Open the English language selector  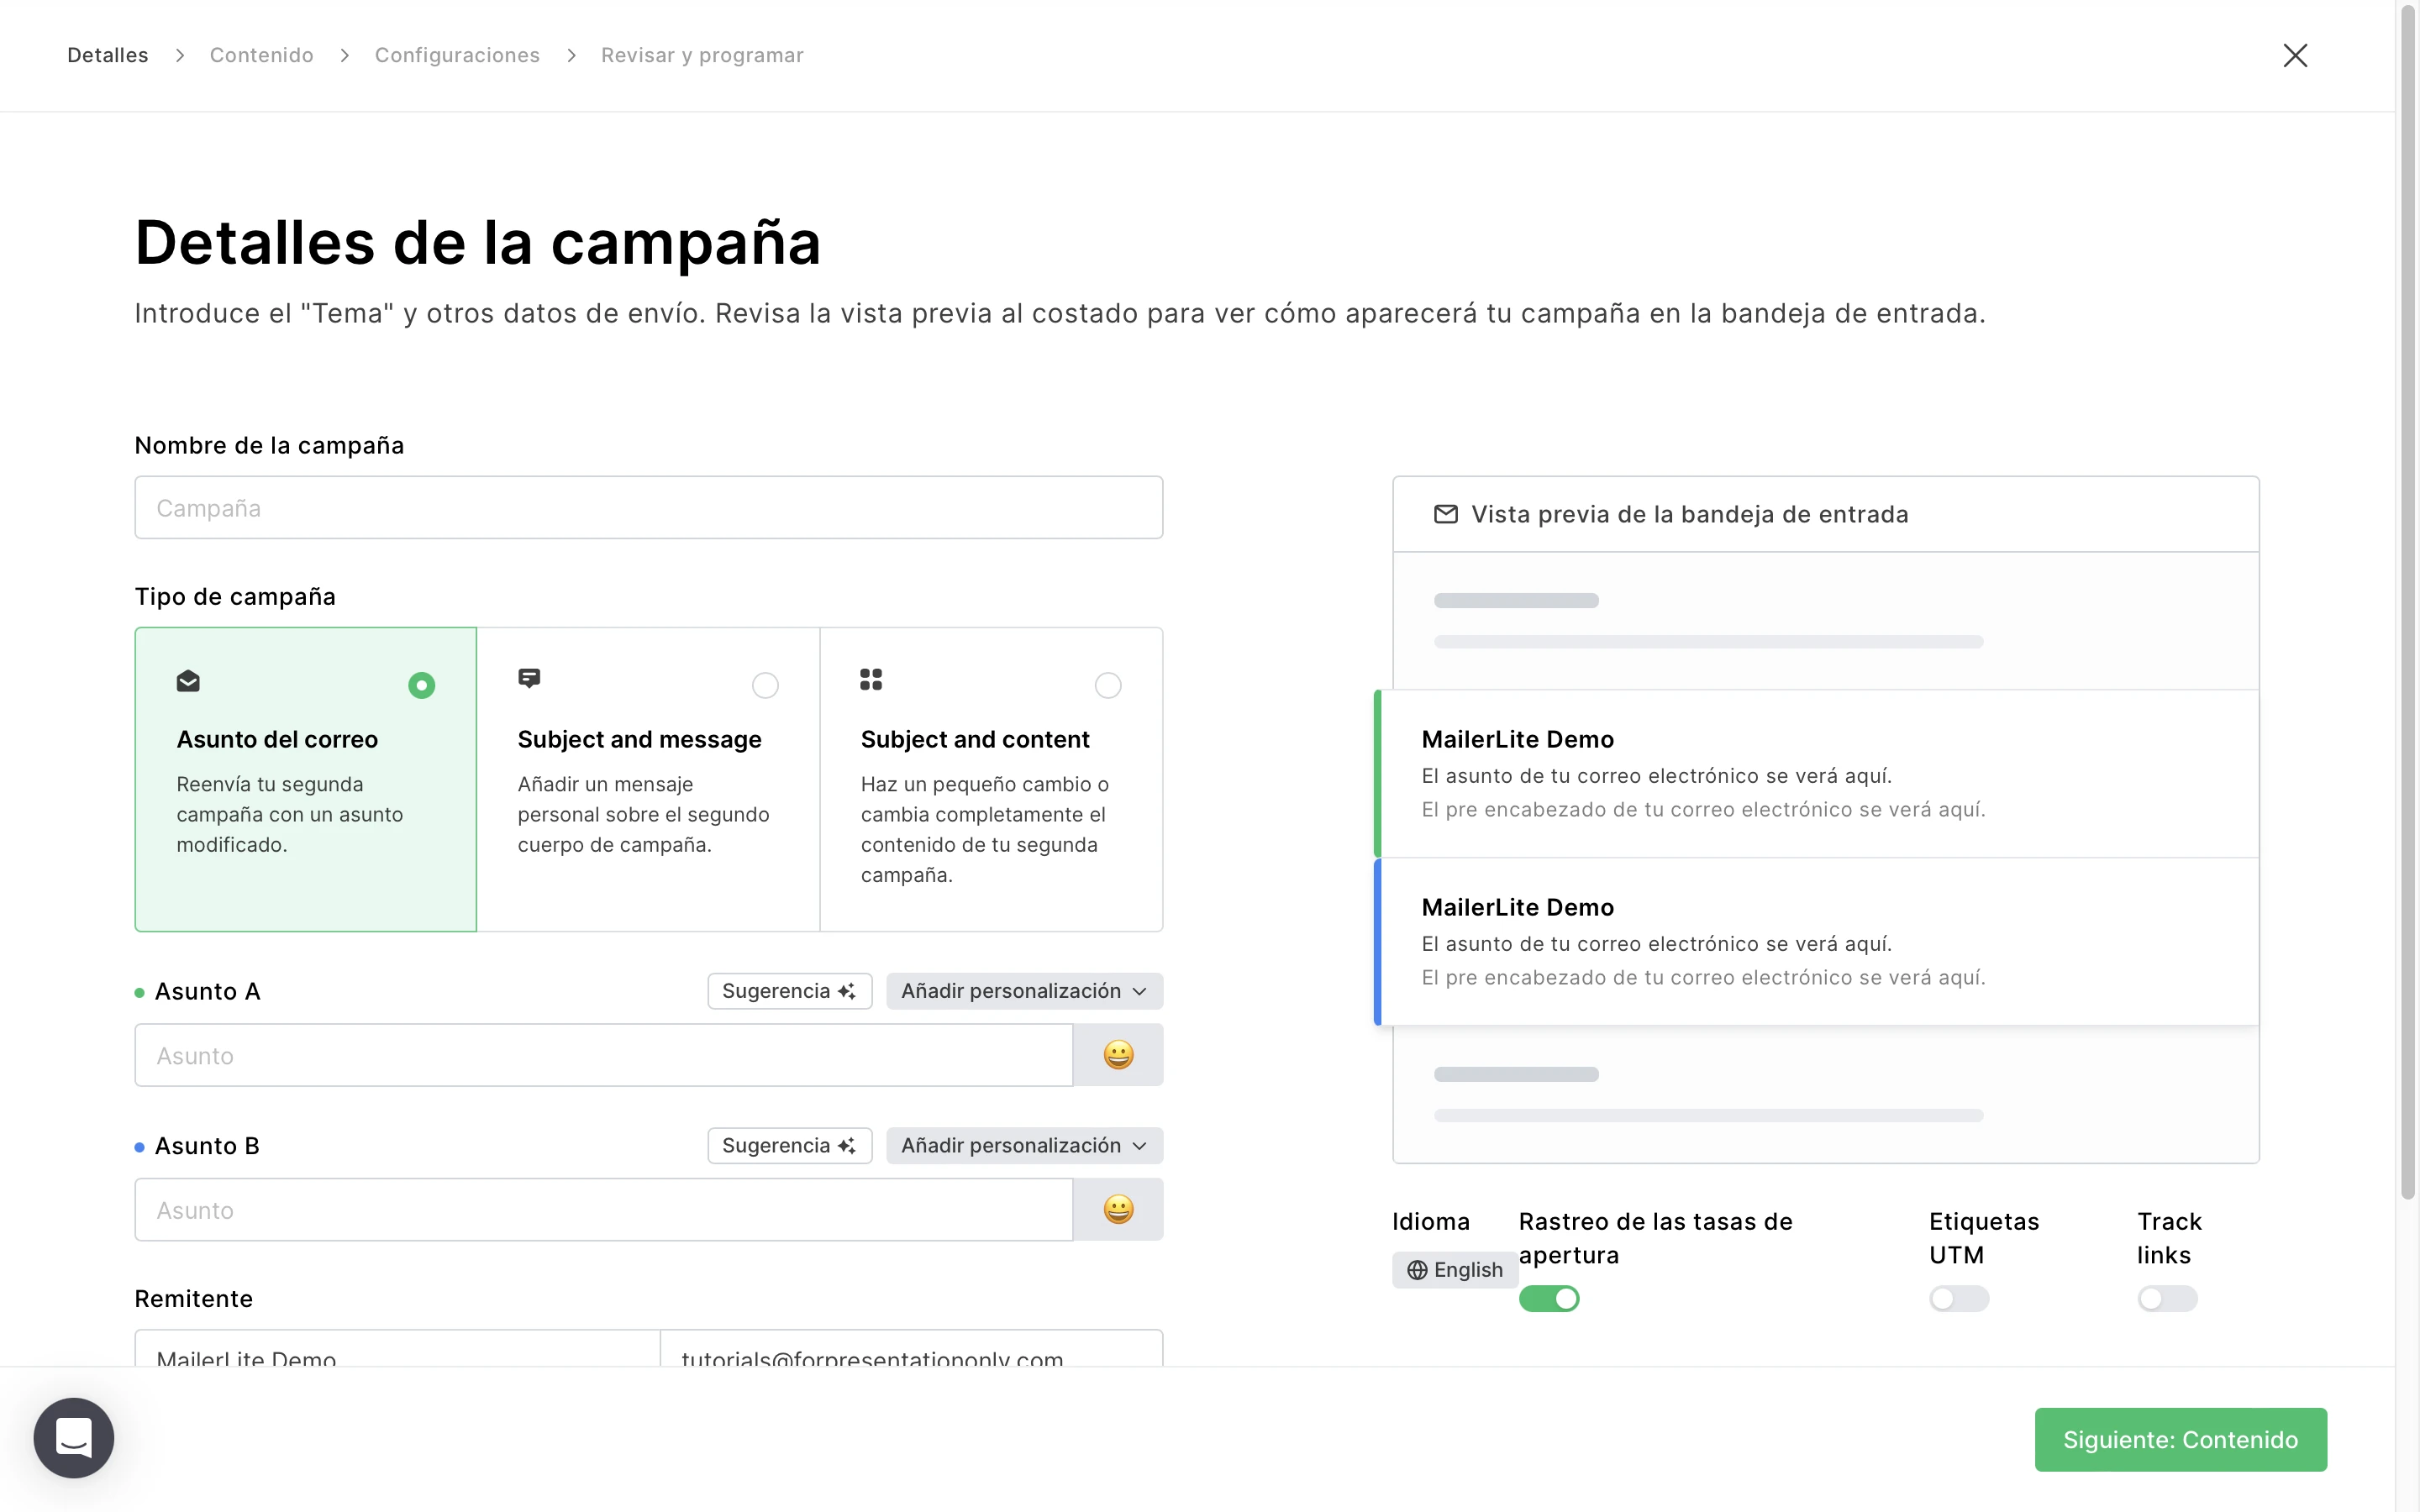(1454, 1269)
